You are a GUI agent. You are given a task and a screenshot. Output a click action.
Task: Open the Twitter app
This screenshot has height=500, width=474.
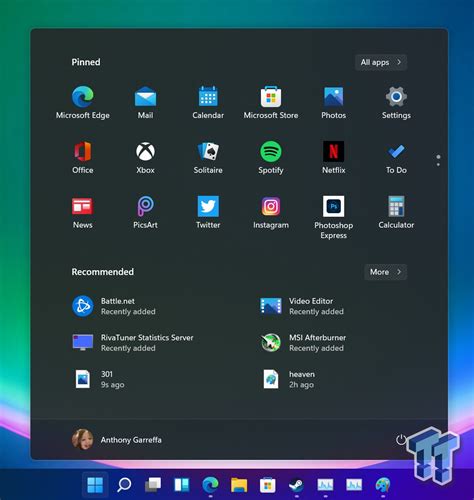point(208,212)
